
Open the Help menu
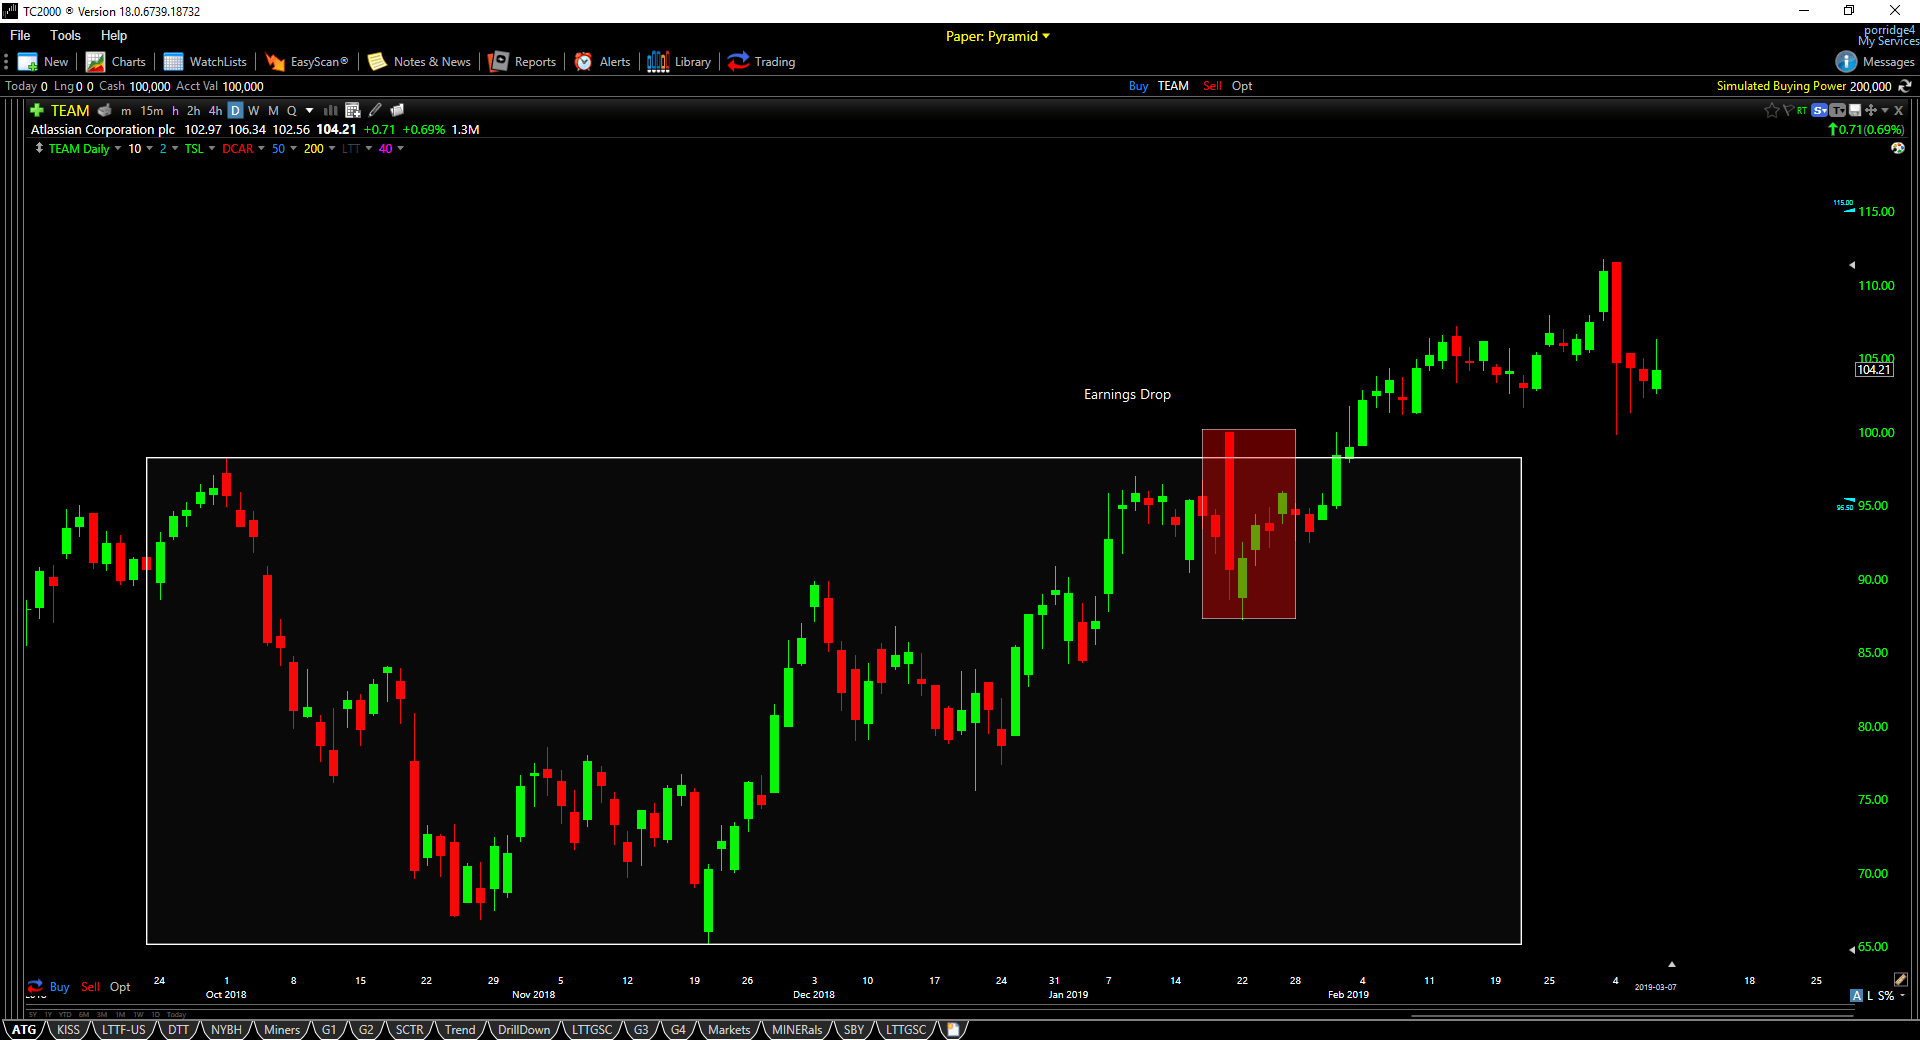point(114,35)
